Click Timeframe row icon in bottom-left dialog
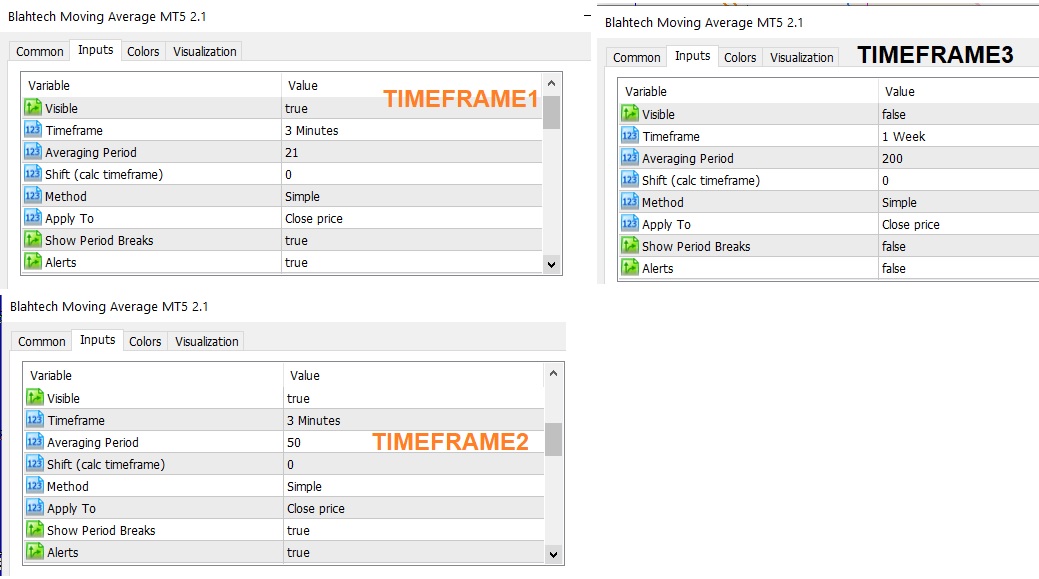Image resolution: width=1039 pixels, height=579 pixels. [x=34, y=419]
